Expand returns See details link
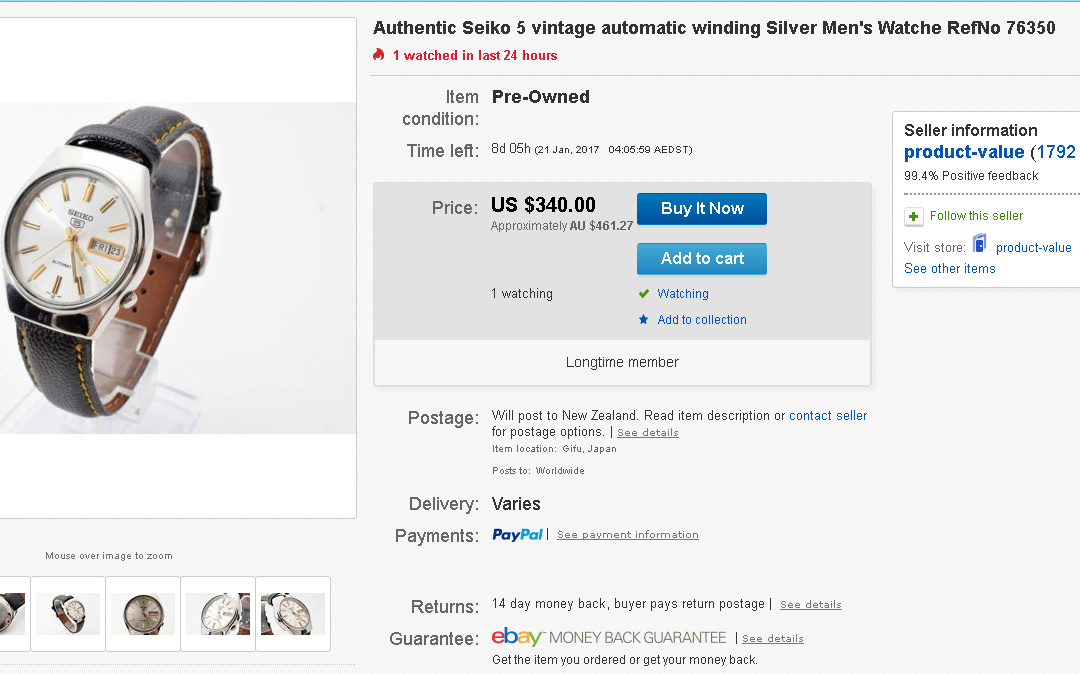1080x674 pixels. click(810, 605)
